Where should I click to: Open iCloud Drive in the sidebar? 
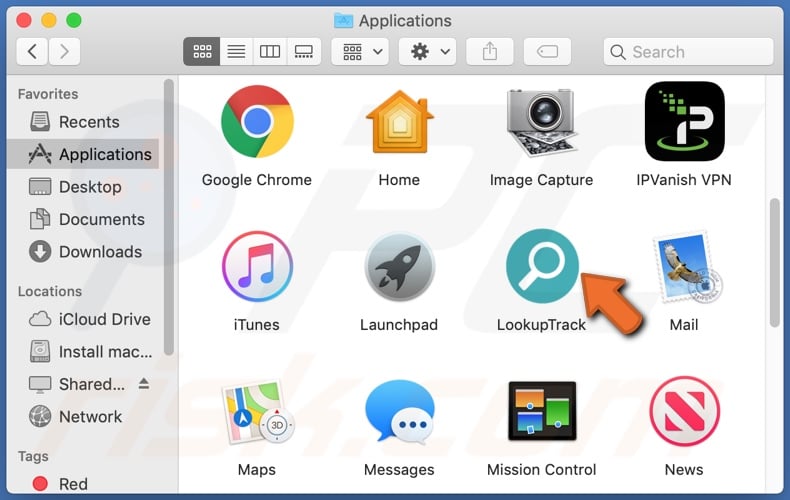pyautogui.click(x=83, y=319)
